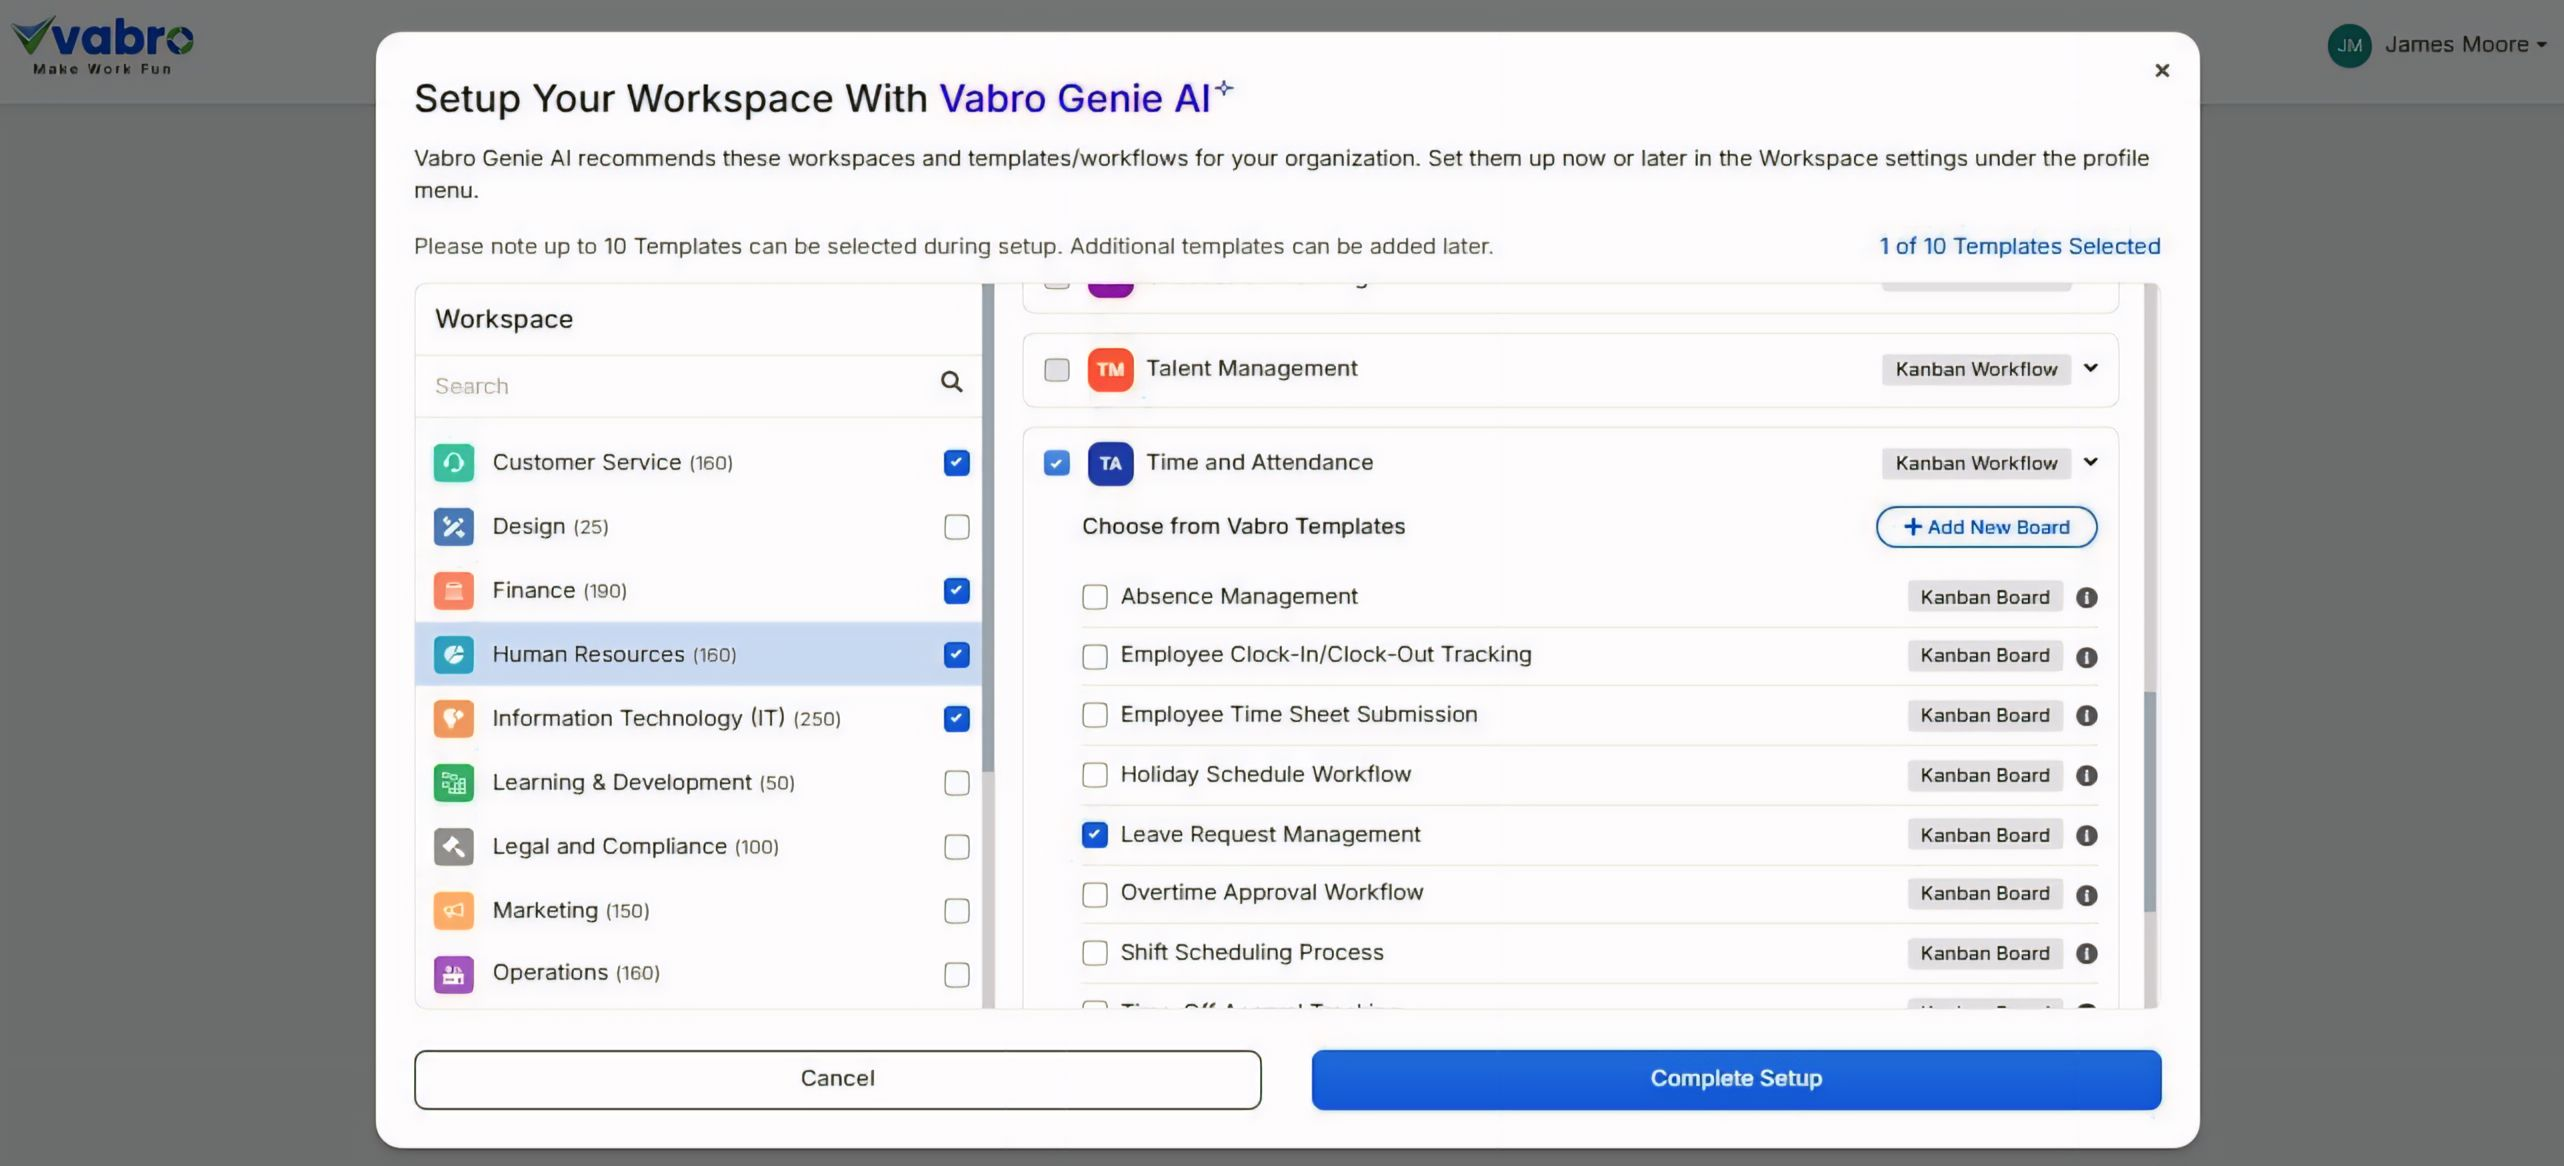Click the Add New Board button
The height and width of the screenshot is (1166, 2564).
click(x=1986, y=527)
